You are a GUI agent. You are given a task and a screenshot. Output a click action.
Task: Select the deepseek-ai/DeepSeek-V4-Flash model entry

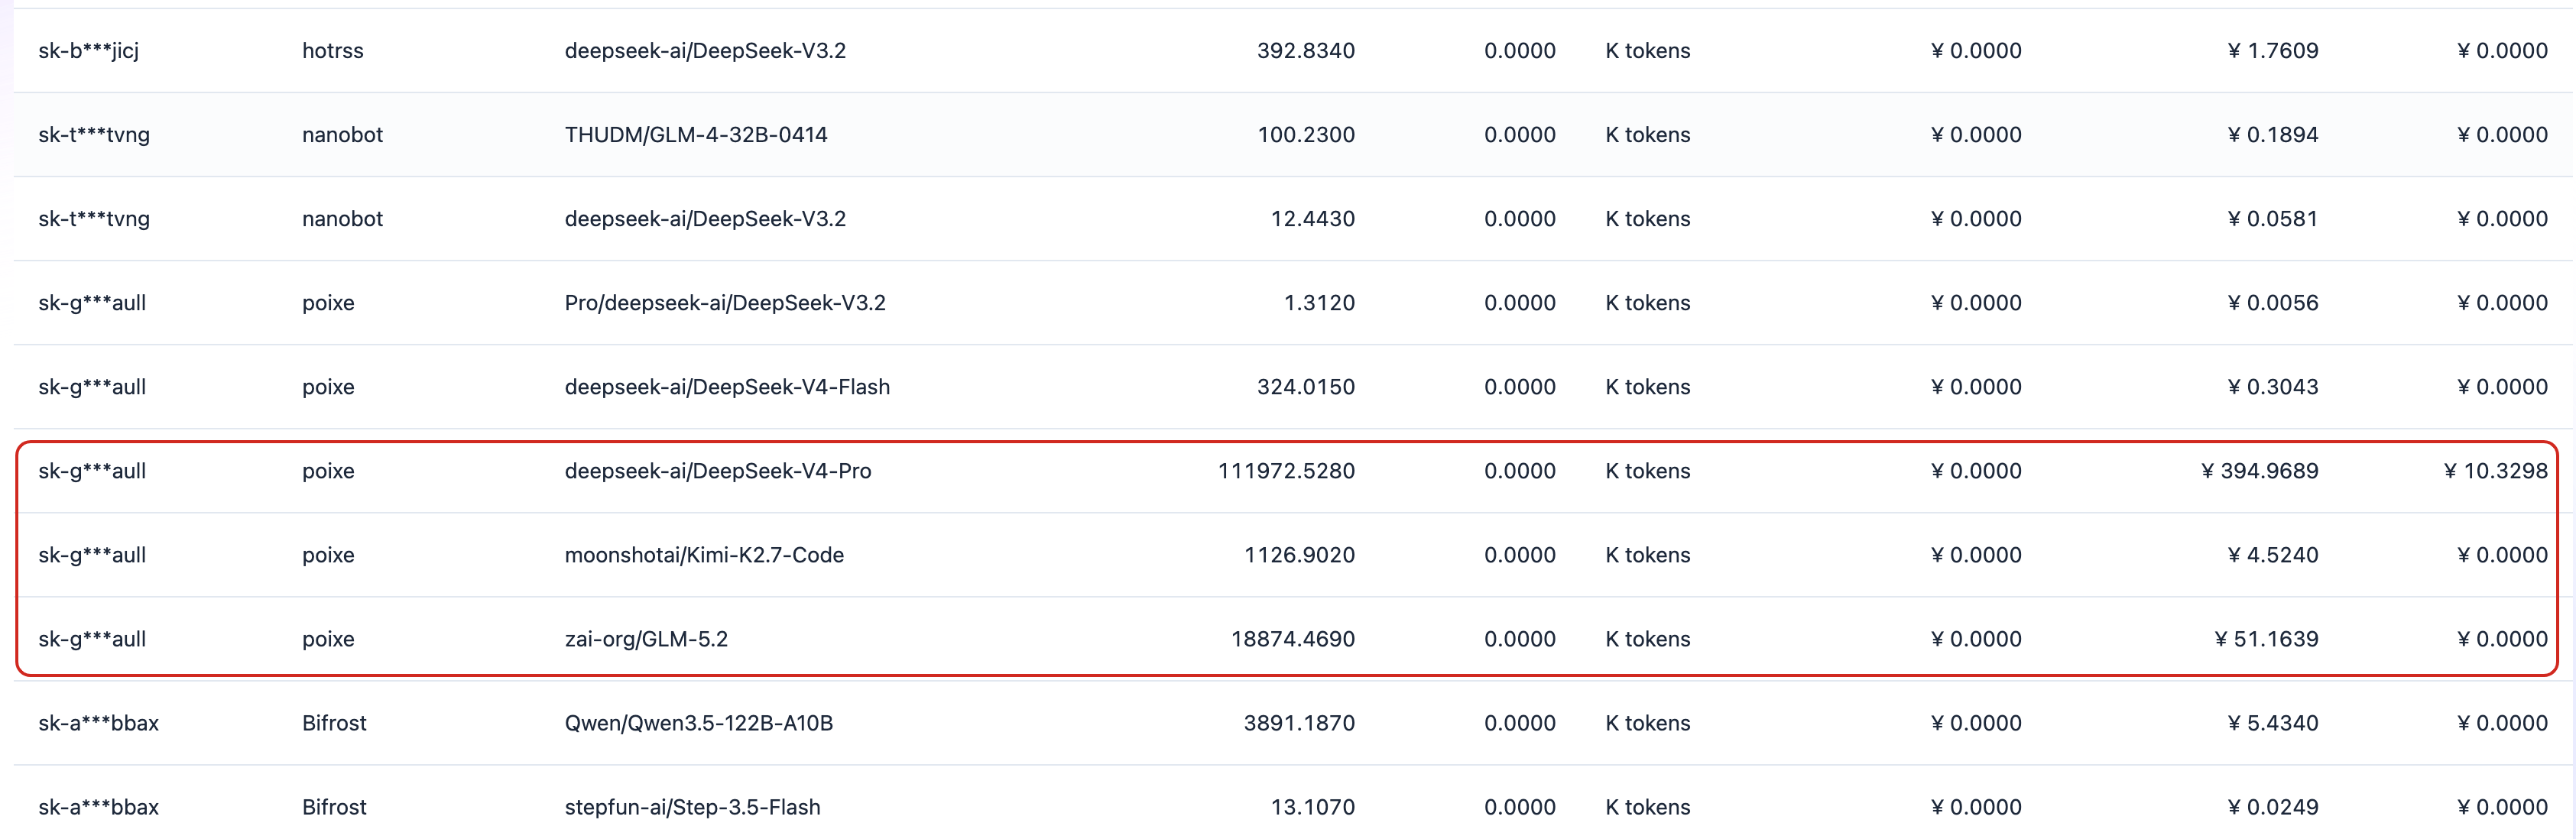[726, 387]
